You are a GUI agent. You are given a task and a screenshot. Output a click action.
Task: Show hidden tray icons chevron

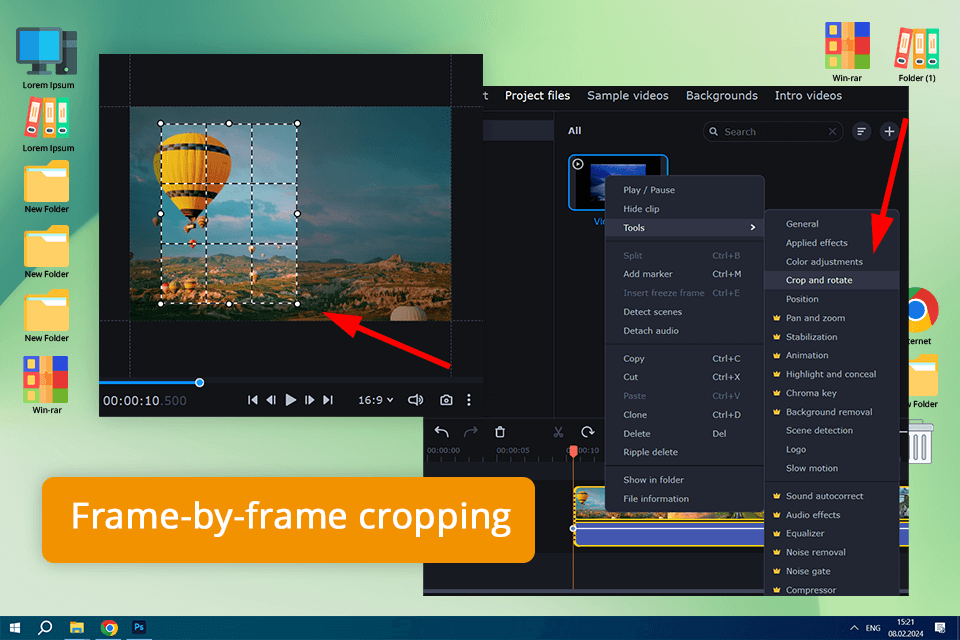854,628
